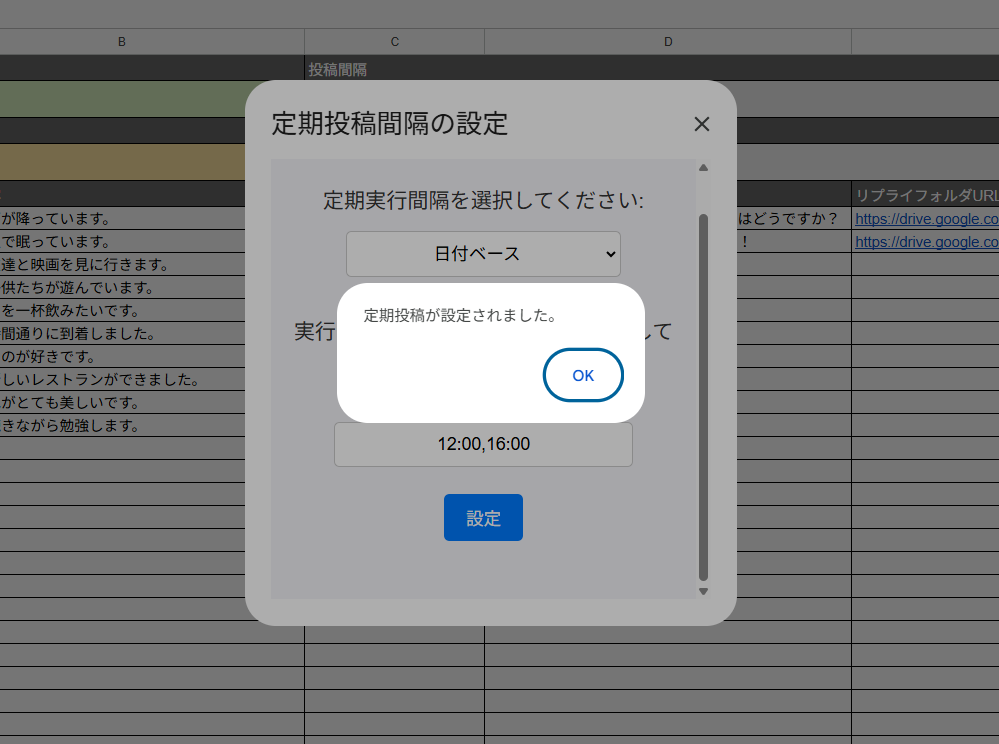Image resolution: width=999 pixels, height=744 pixels.
Task: Click OK in the confirmation alert
Action: click(583, 375)
